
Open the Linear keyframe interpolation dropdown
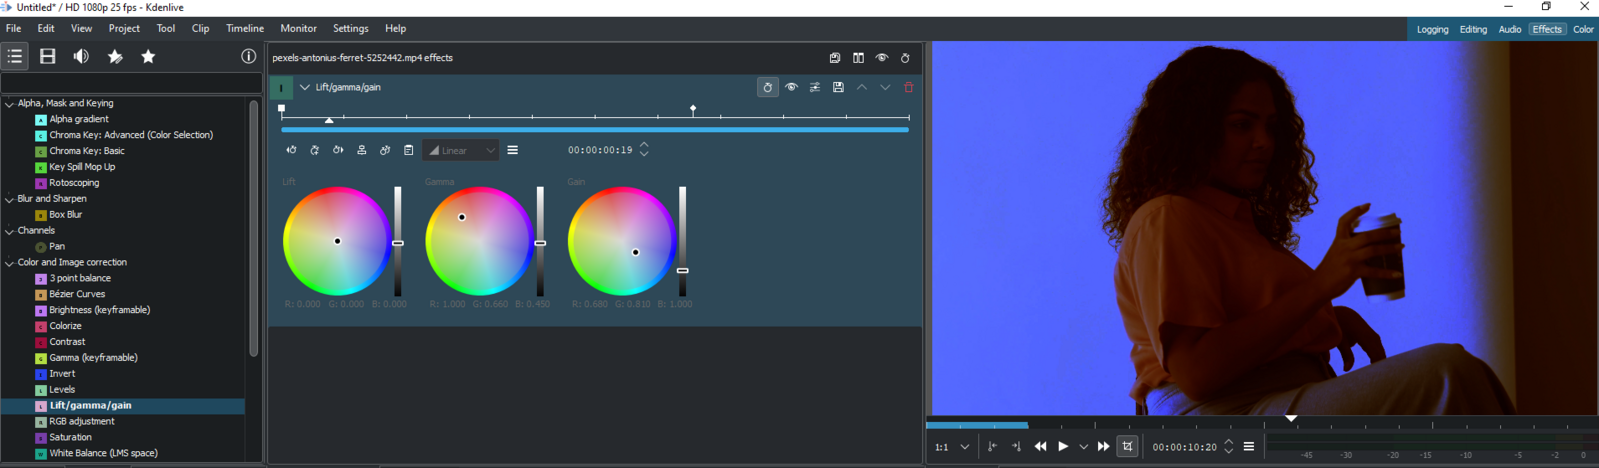(x=462, y=151)
